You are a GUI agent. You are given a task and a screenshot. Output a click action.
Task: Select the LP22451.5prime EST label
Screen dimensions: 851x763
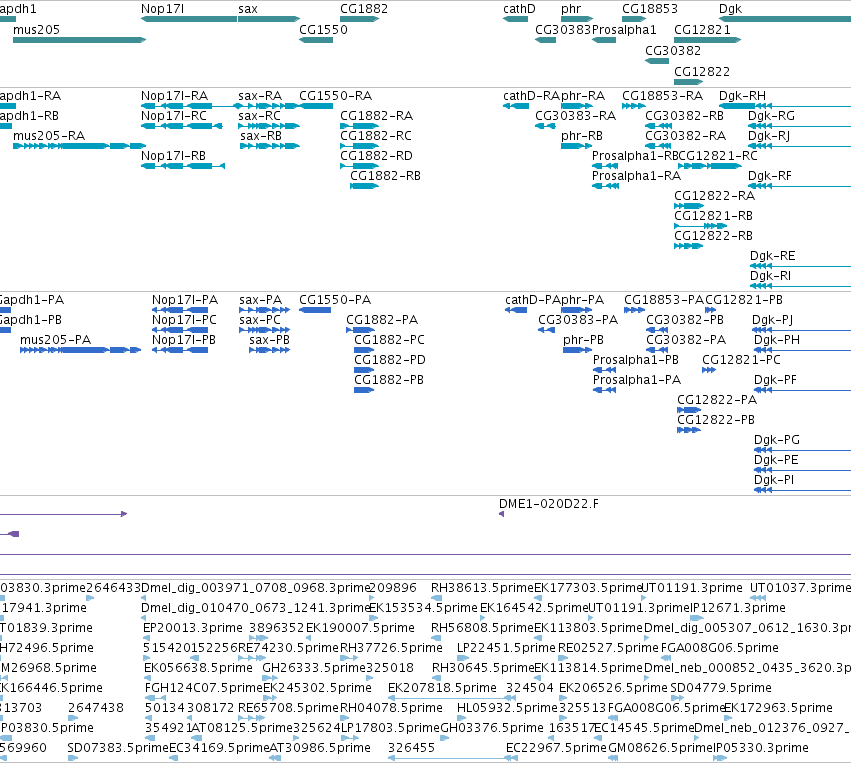pos(506,647)
